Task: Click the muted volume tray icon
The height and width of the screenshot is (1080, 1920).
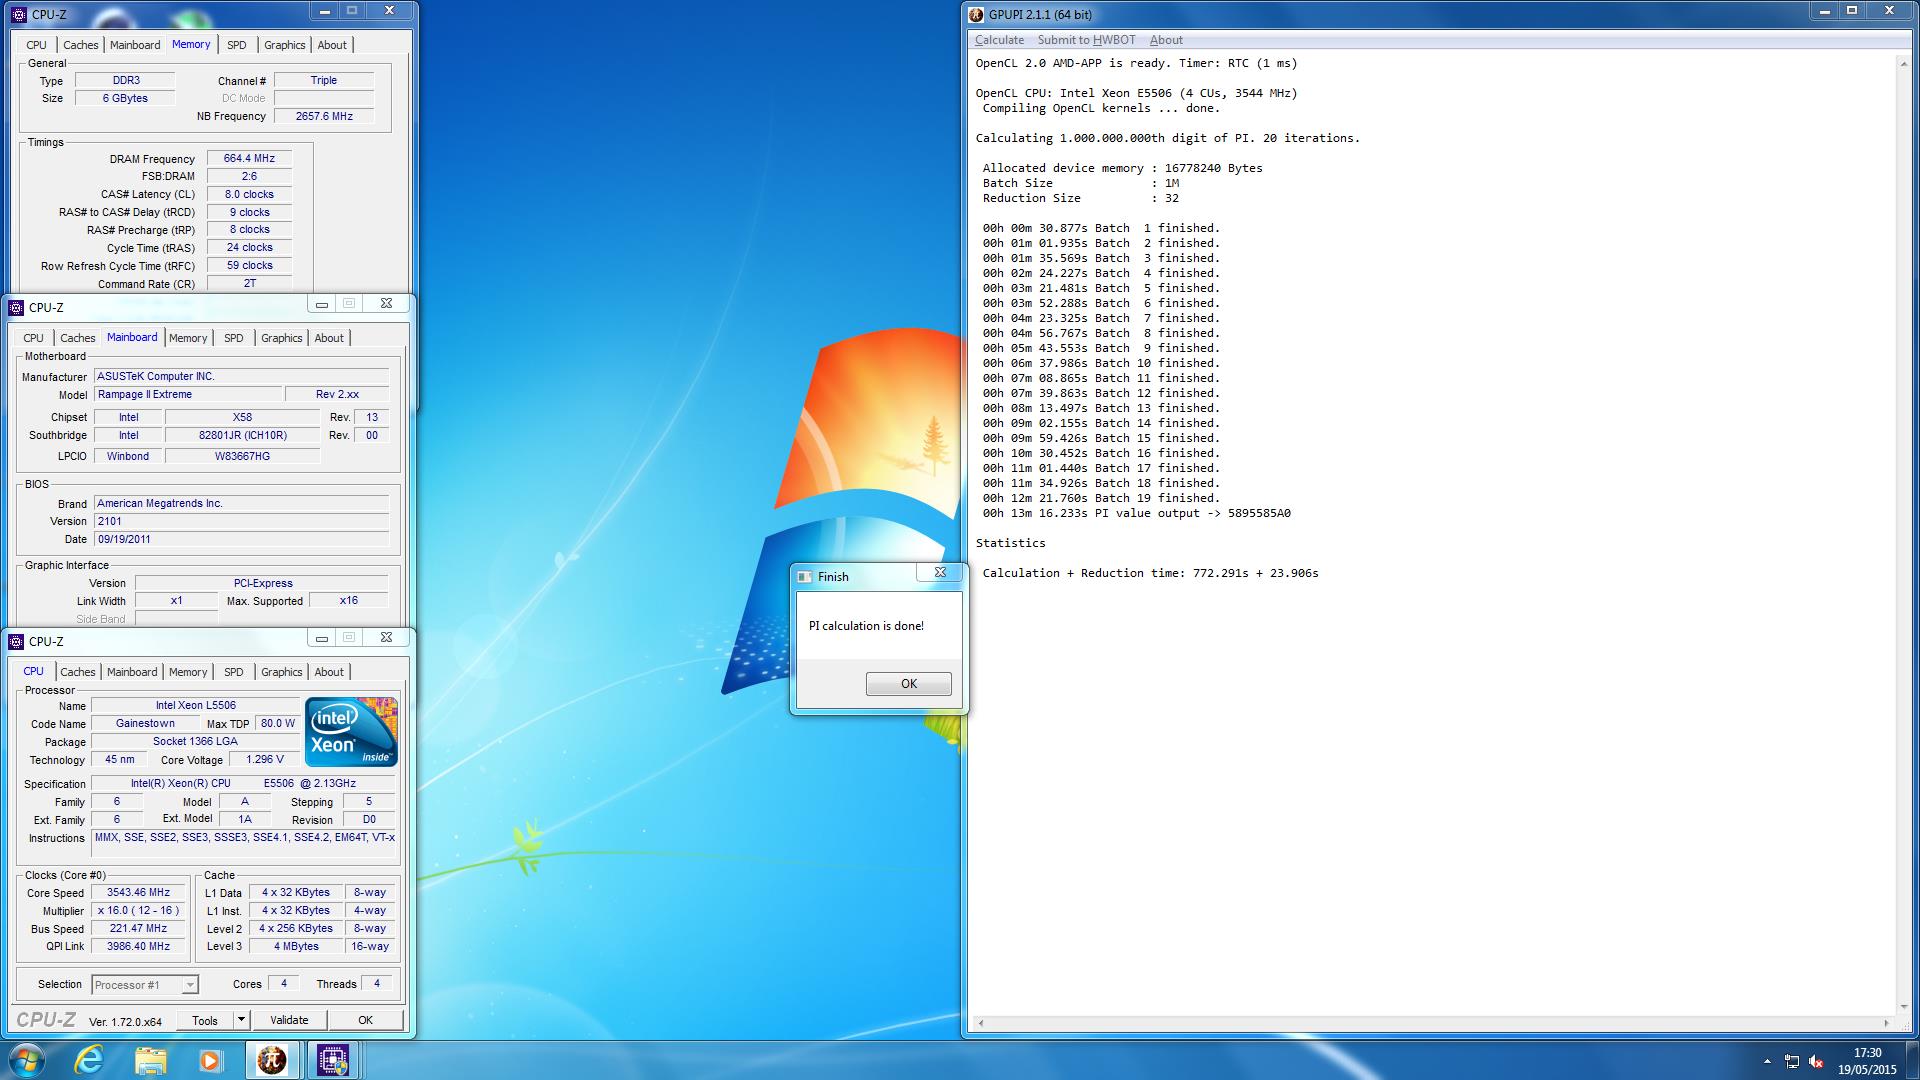Action: pos(1817,1062)
